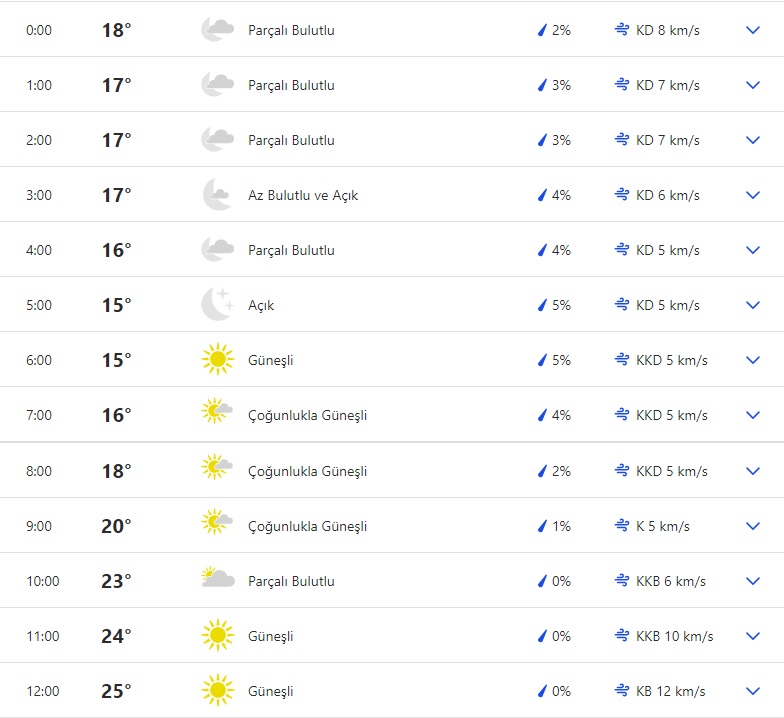
Task: Click the raindrop icon in 3:00 row
Action: [x=542, y=195]
